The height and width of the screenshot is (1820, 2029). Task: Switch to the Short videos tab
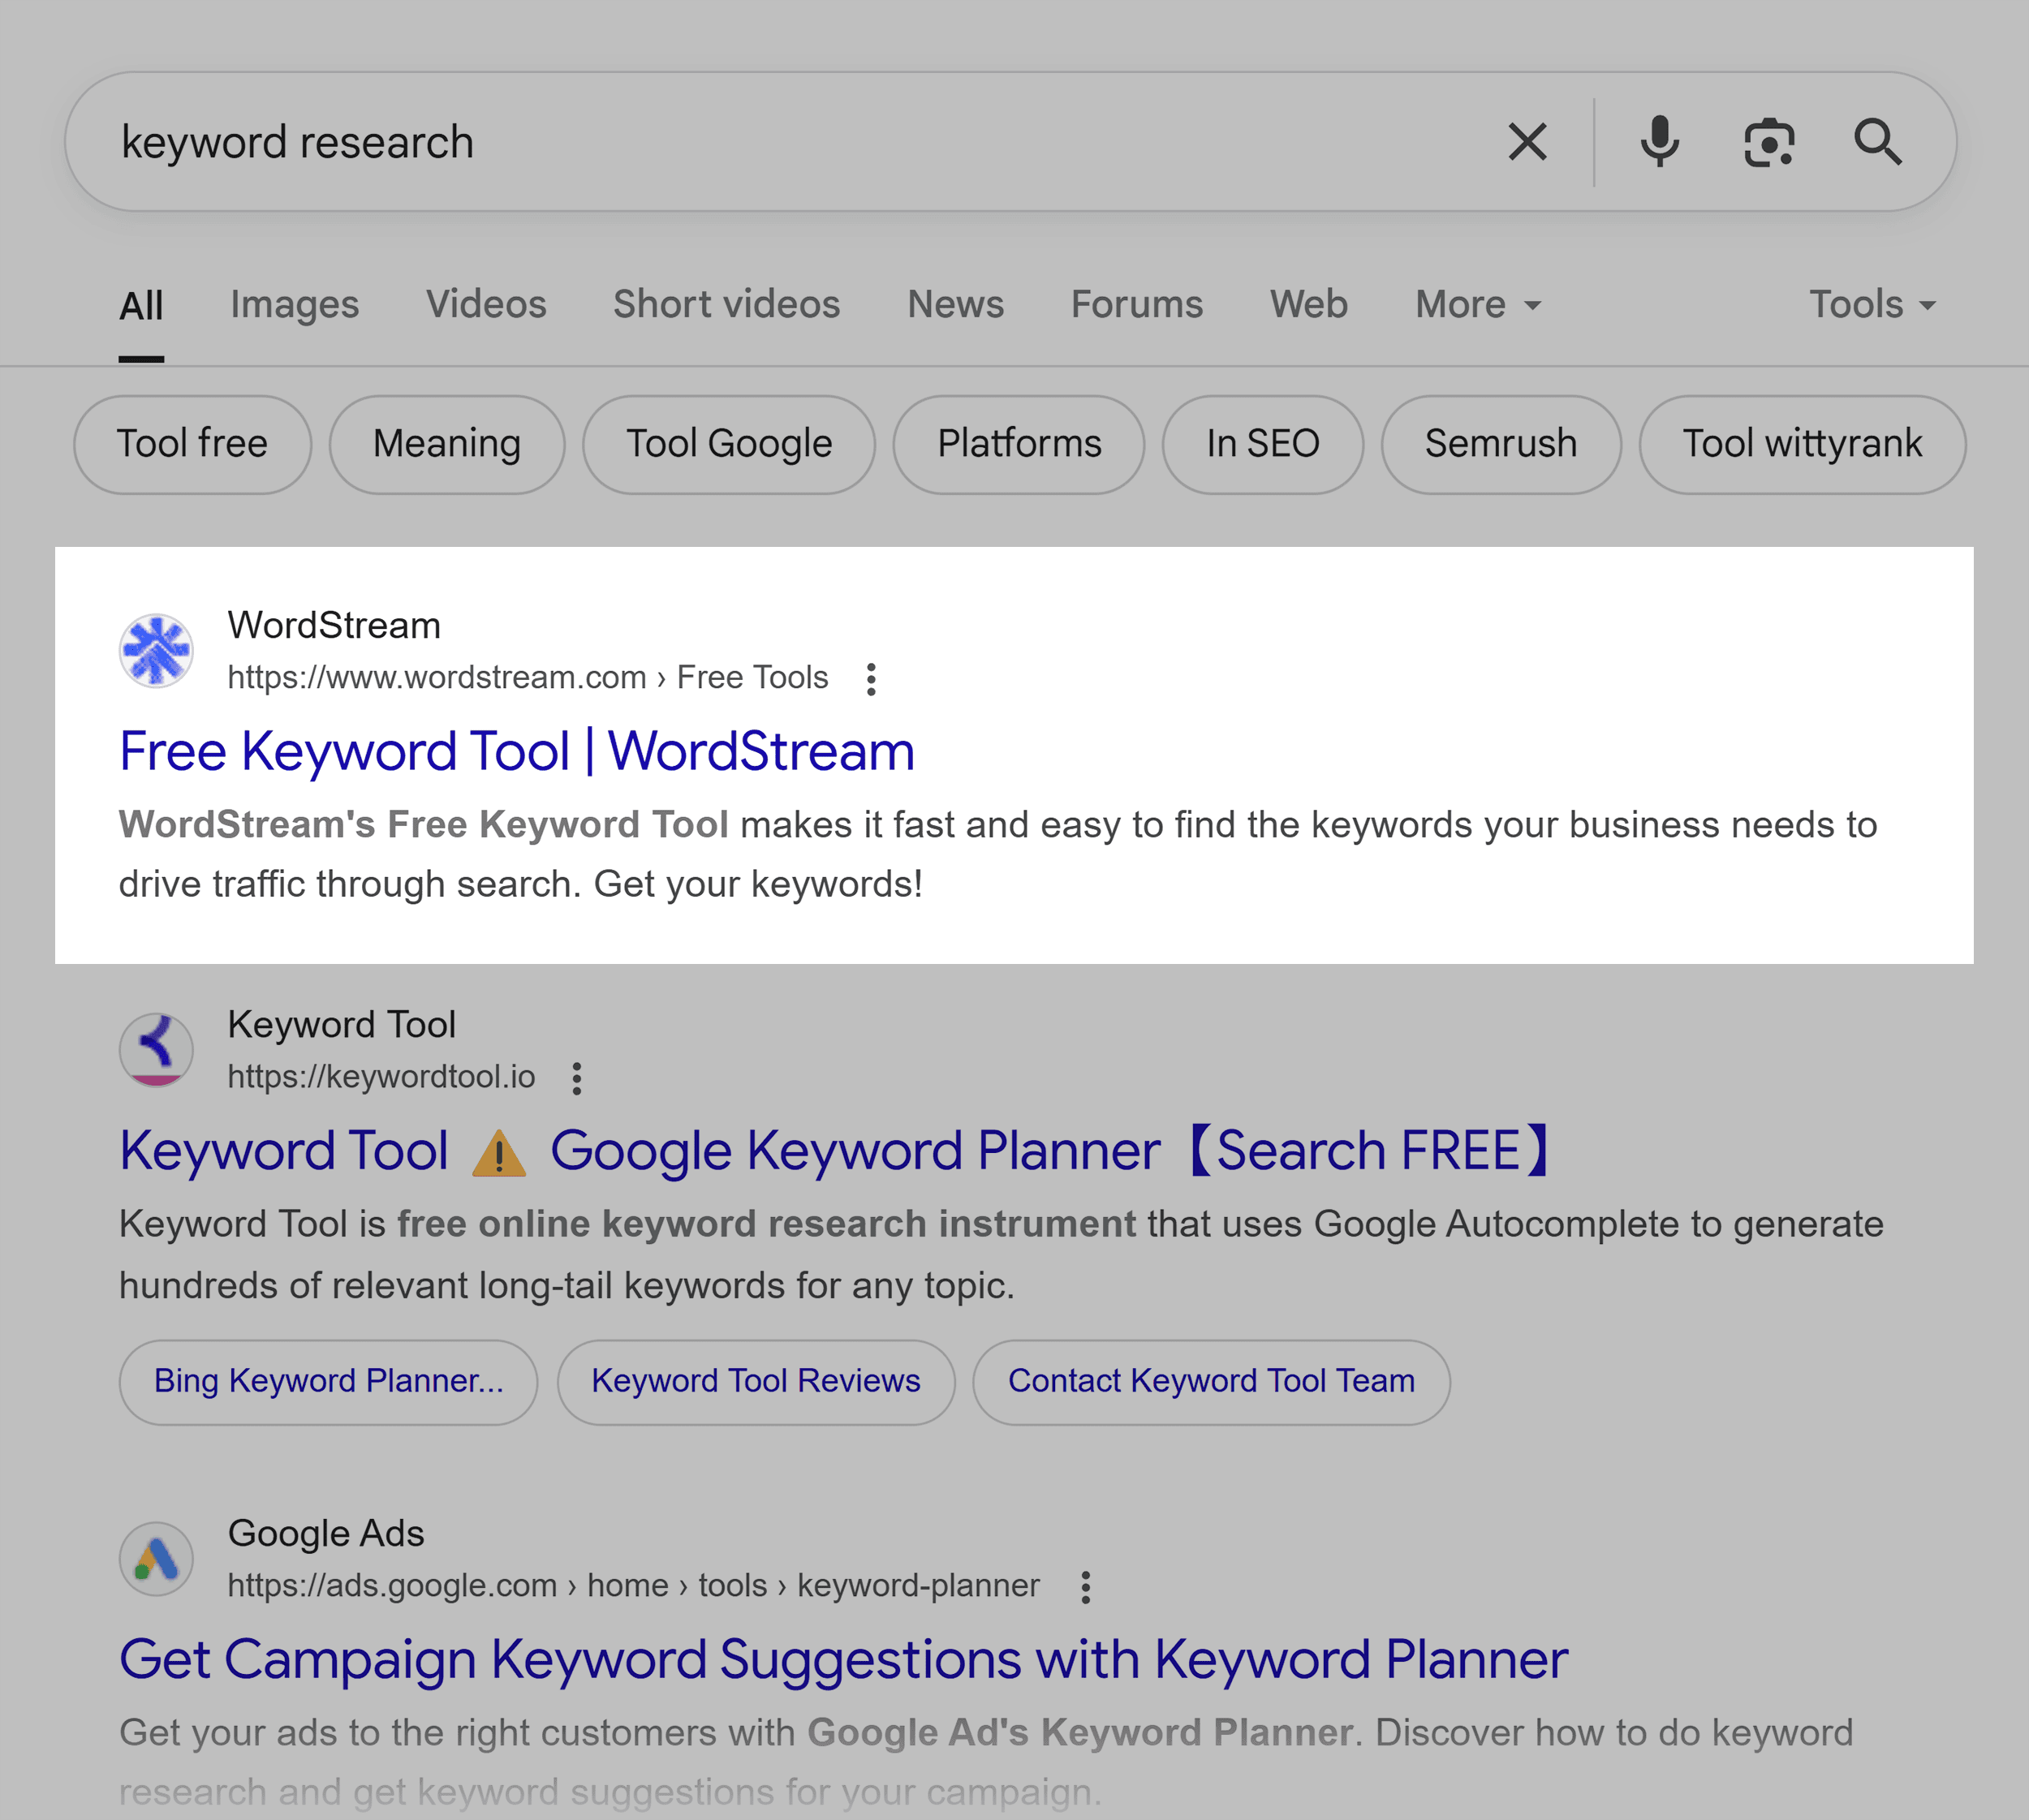(726, 304)
